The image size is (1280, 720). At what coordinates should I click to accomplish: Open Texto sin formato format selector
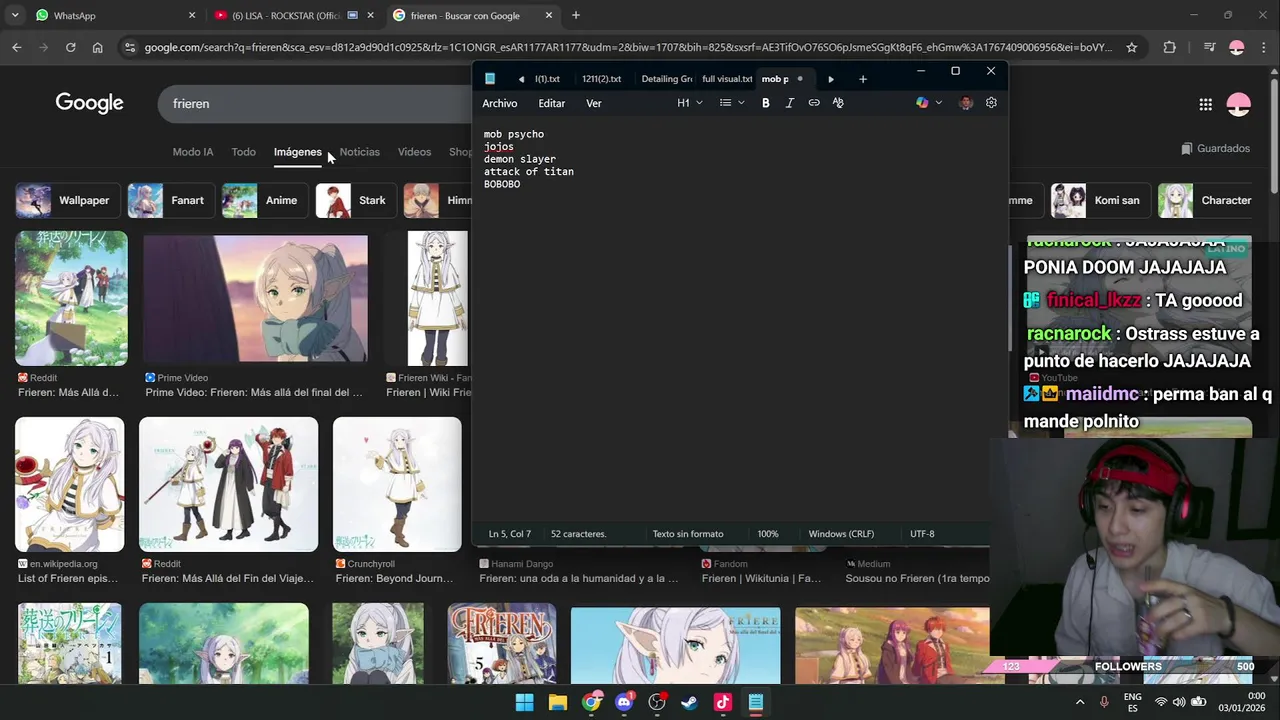tap(688, 534)
